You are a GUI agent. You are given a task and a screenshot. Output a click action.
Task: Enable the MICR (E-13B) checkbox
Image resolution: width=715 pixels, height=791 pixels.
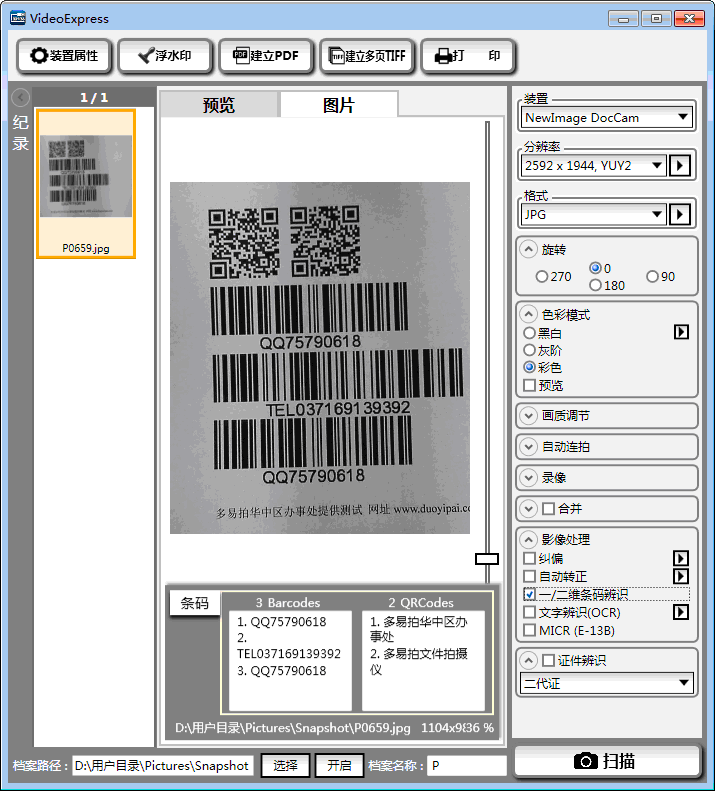(x=529, y=630)
